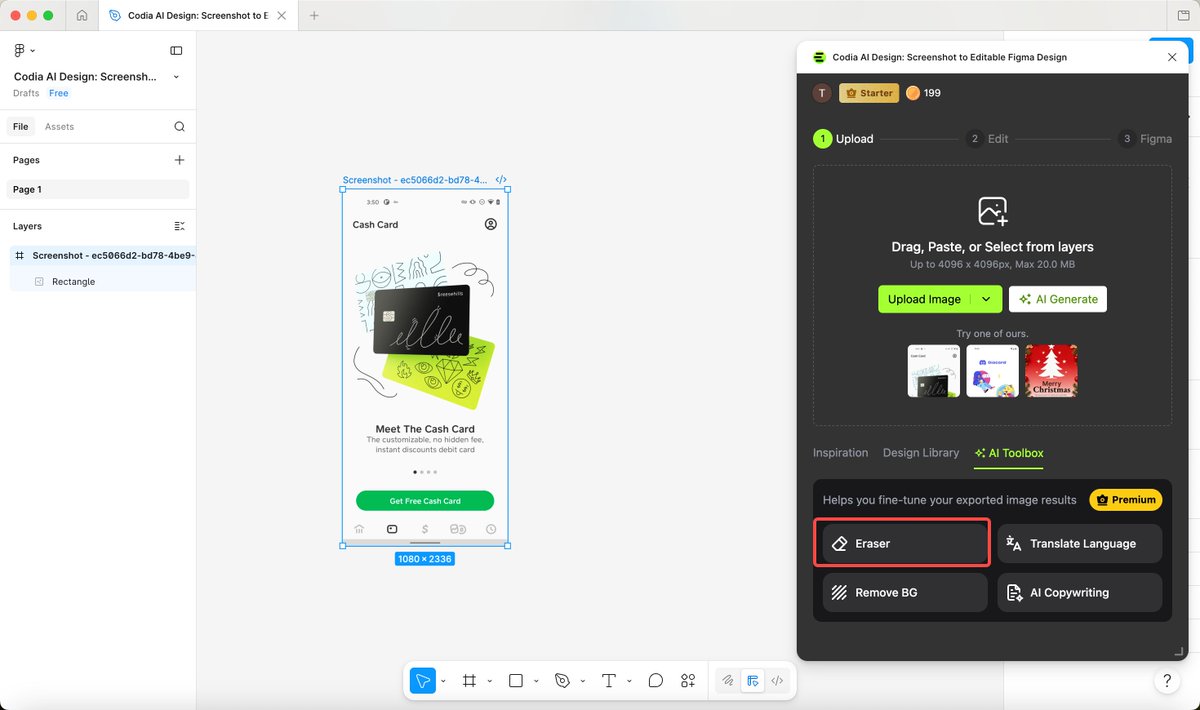Click step 1 Upload

[x=843, y=139]
